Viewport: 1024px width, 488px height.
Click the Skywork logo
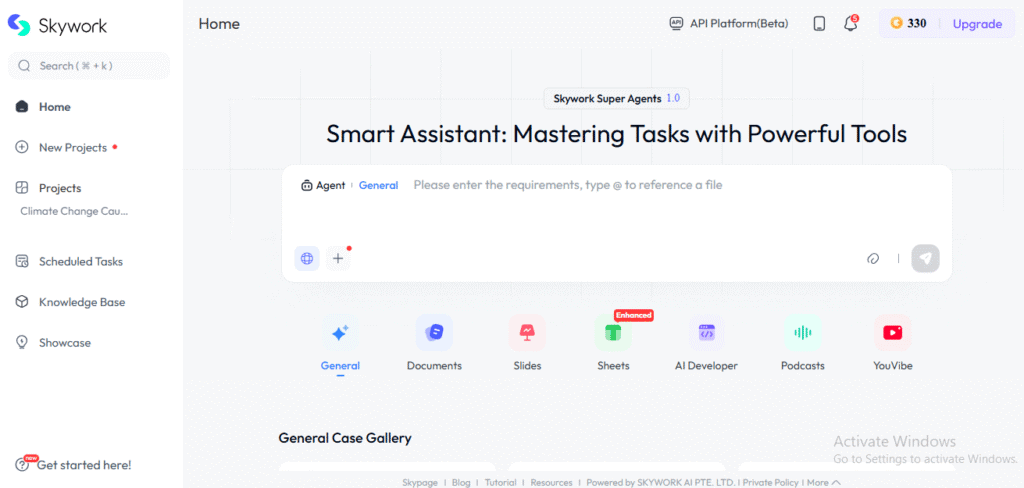tap(57, 25)
